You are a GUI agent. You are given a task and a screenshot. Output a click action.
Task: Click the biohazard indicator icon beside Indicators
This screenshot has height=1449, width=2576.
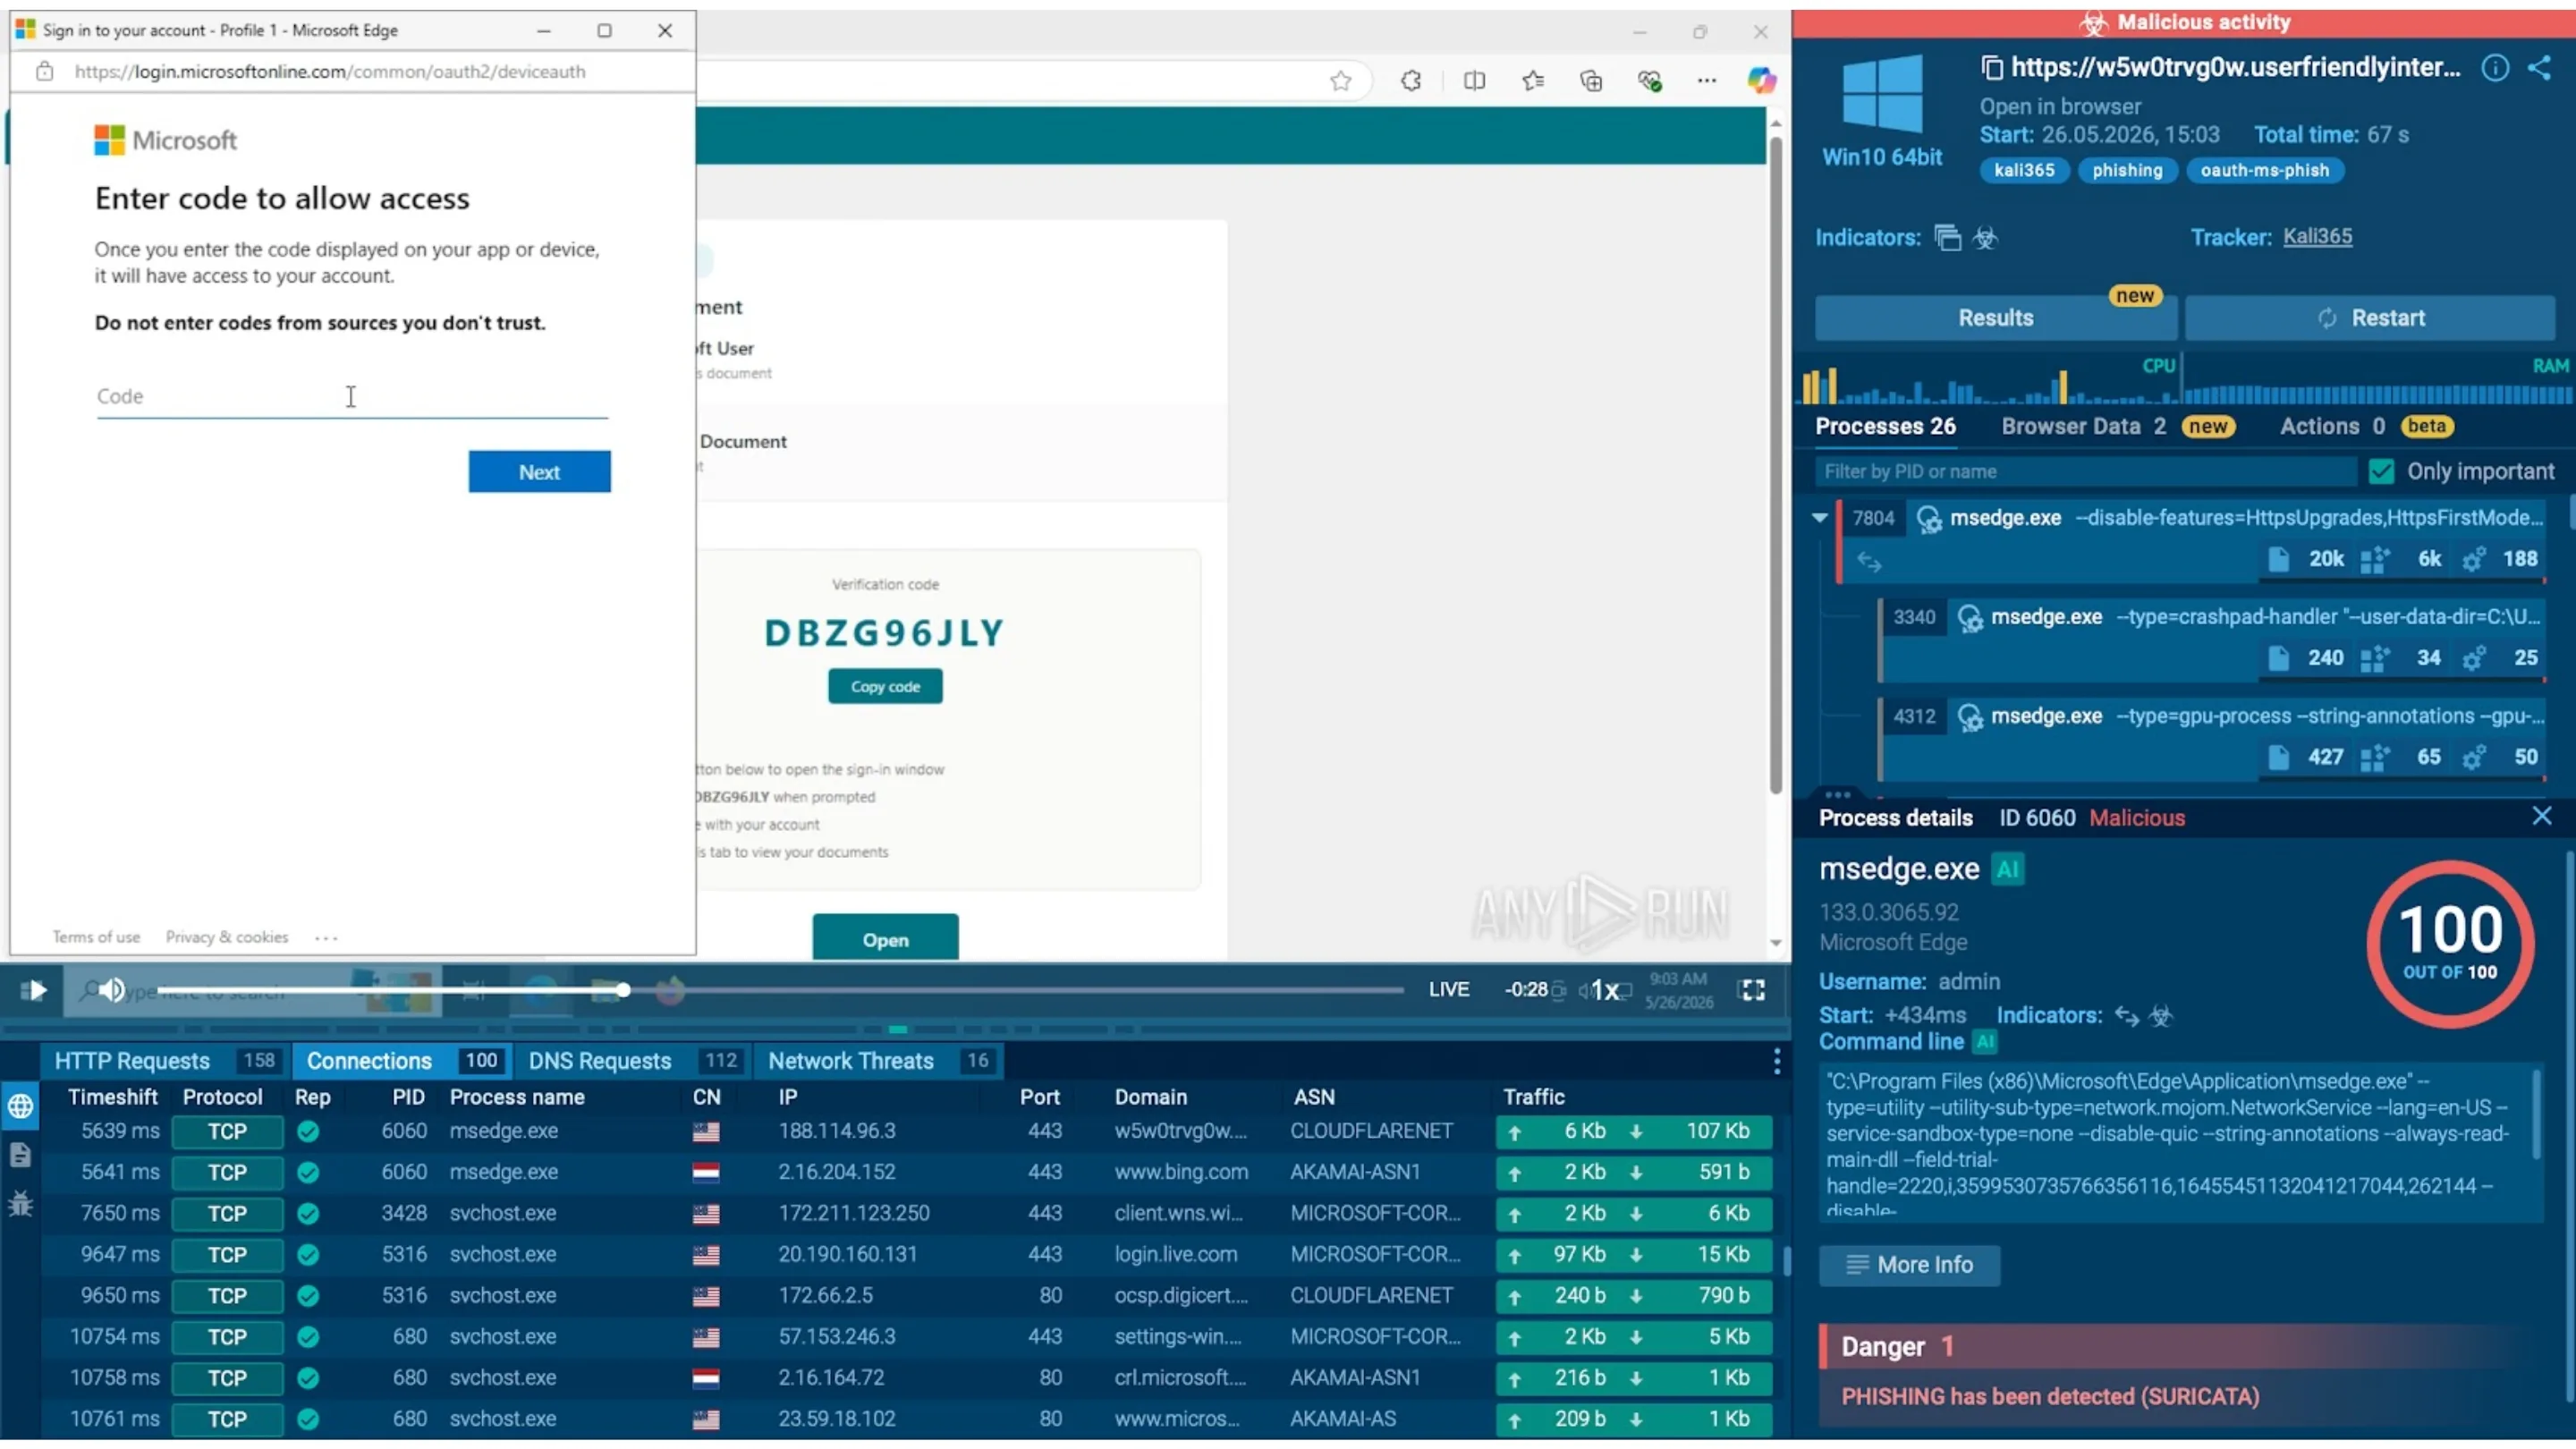(x=1985, y=238)
